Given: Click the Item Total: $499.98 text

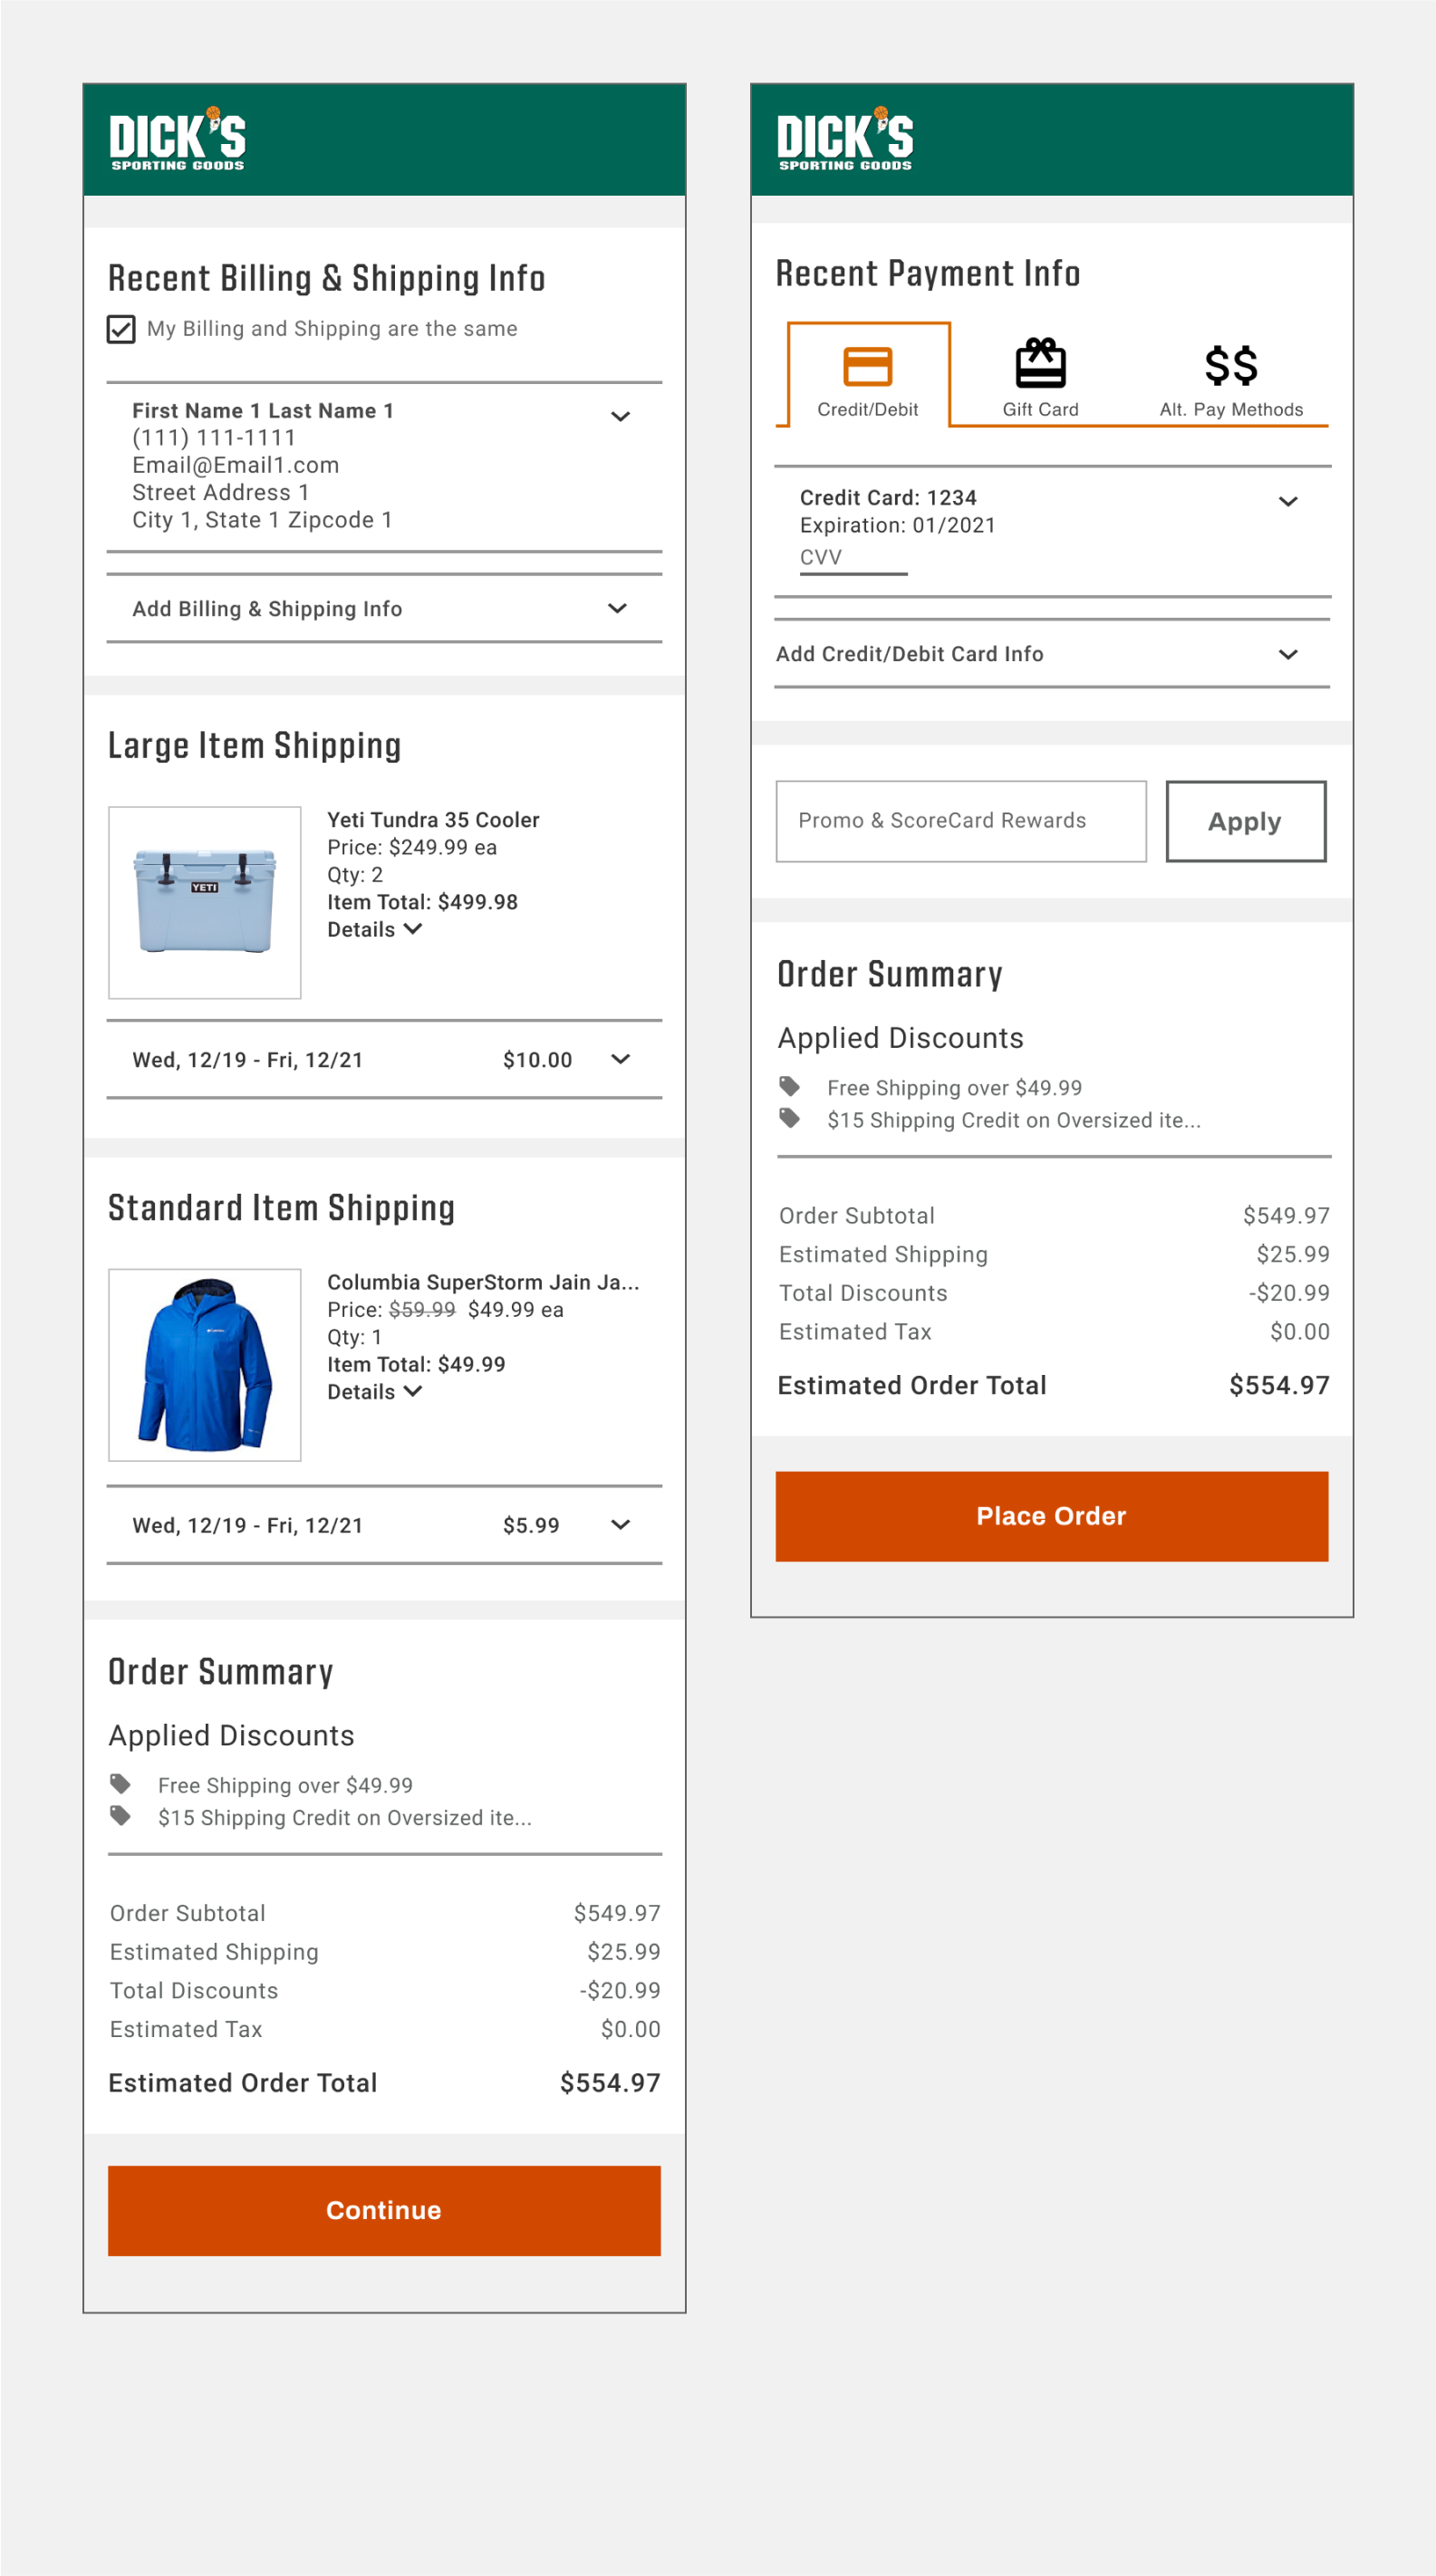Looking at the screenshot, I should (422, 901).
